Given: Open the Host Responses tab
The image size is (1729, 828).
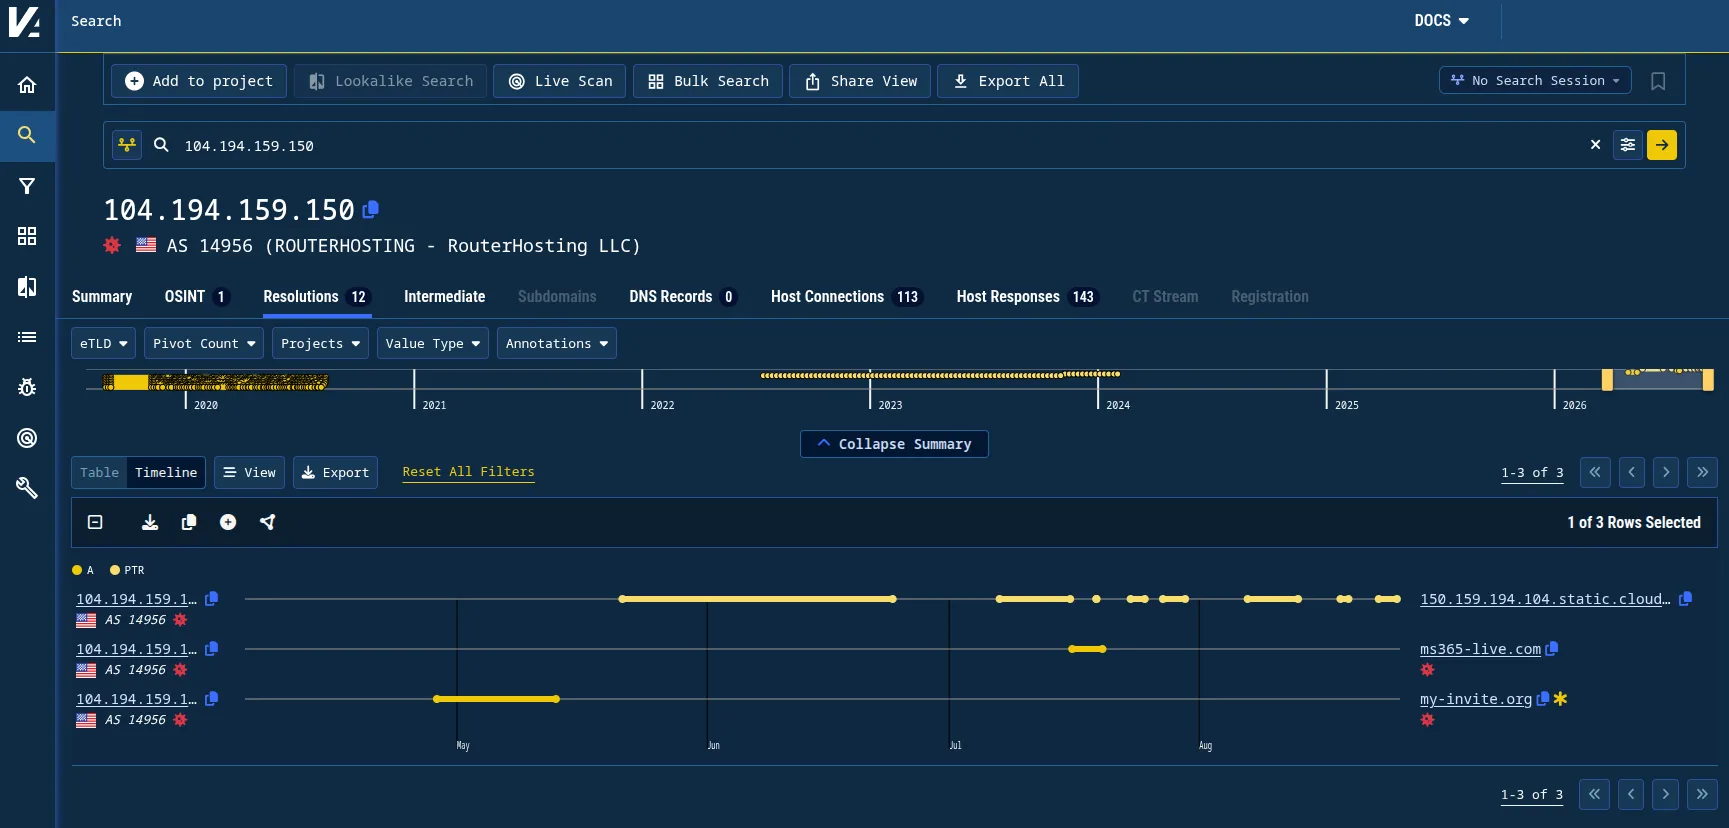Looking at the screenshot, I should (1028, 297).
